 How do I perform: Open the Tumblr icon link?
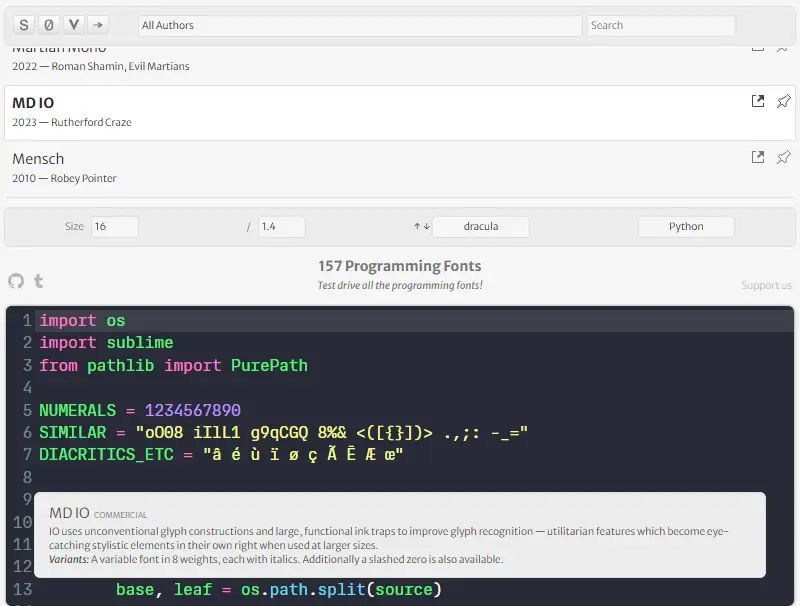click(39, 281)
